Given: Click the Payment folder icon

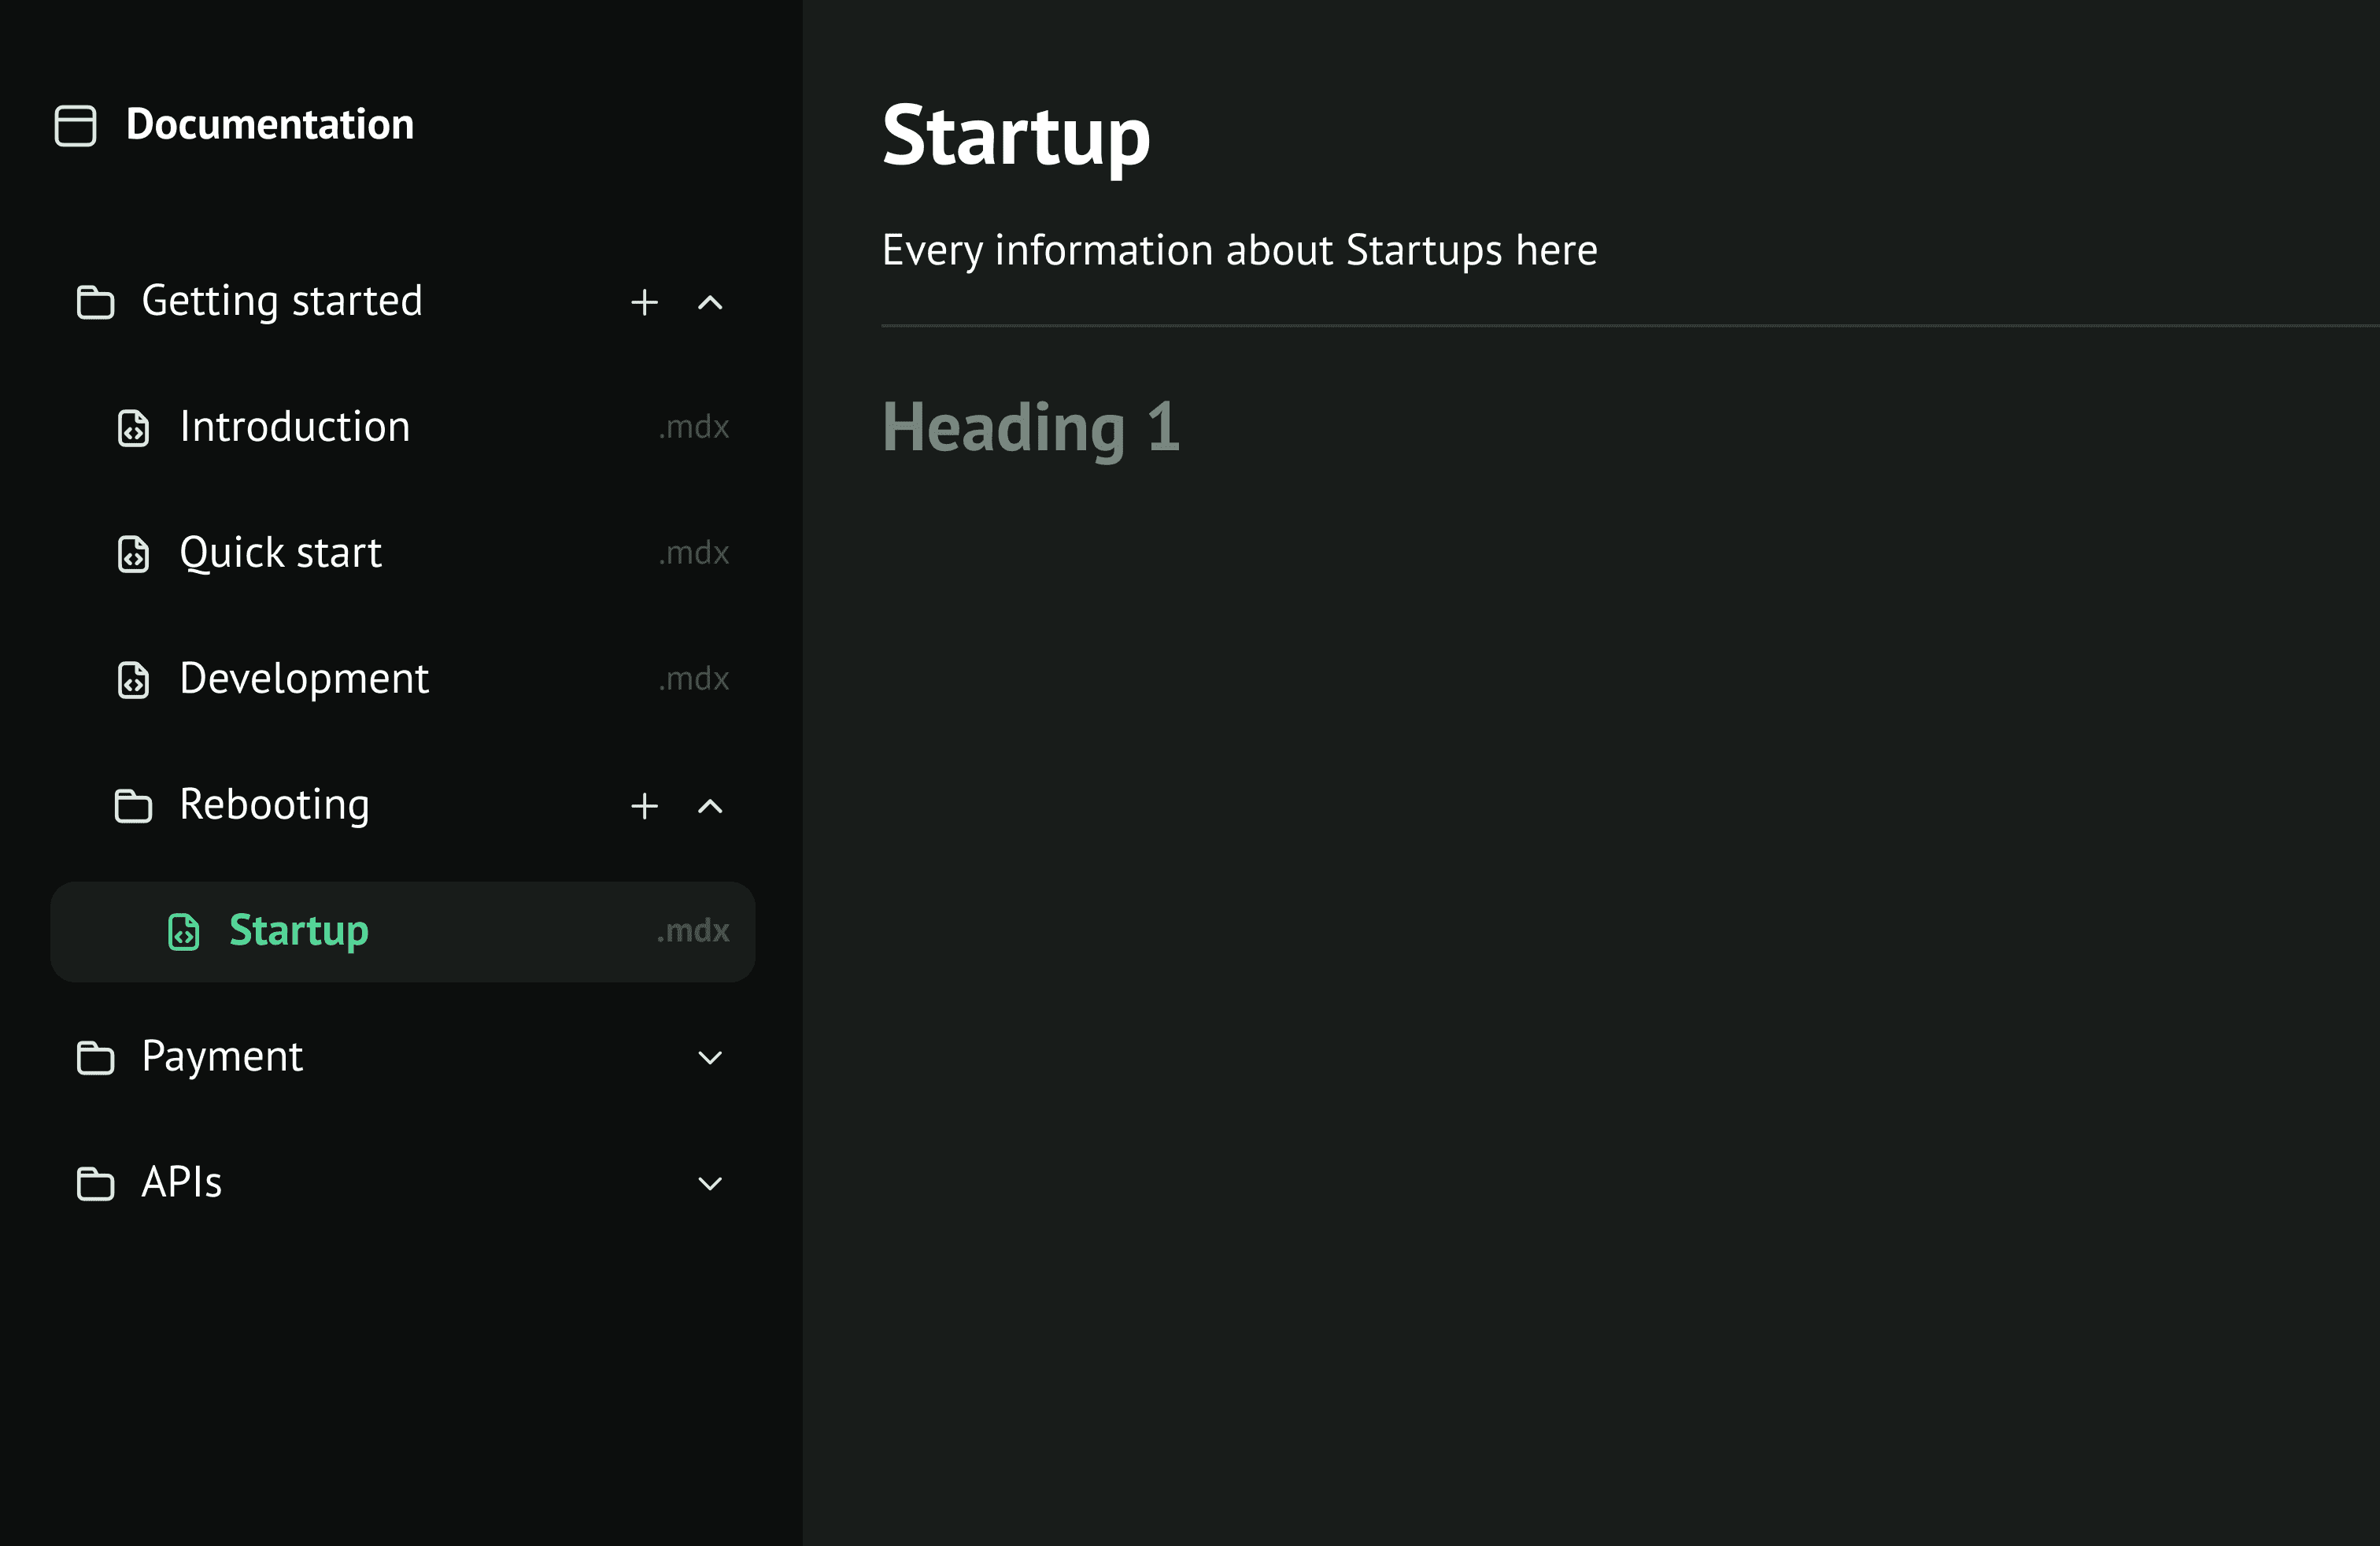Looking at the screenshot, I should (96, 1058).
